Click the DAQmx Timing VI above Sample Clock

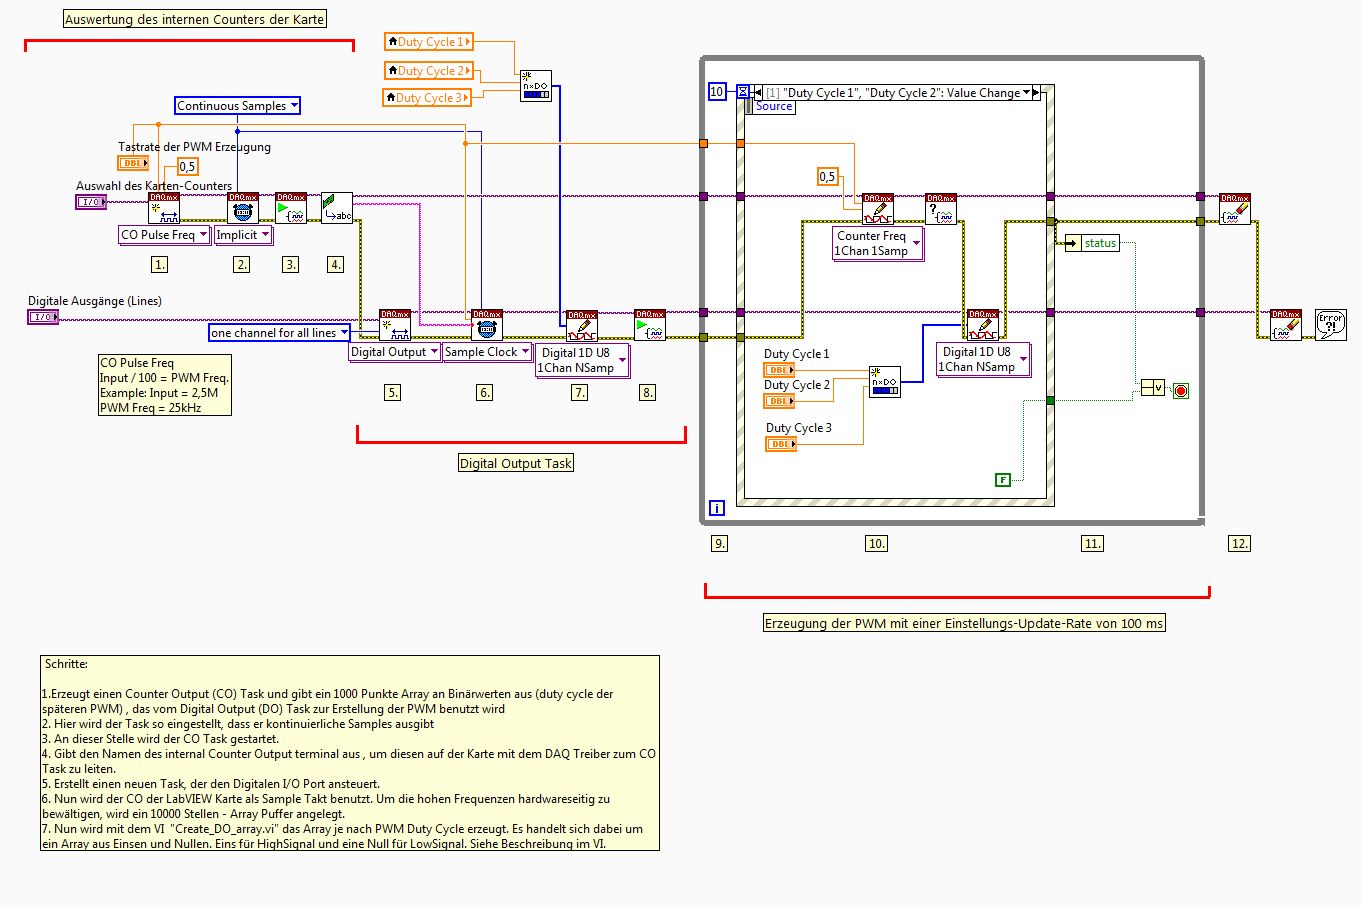click(487, 325)
